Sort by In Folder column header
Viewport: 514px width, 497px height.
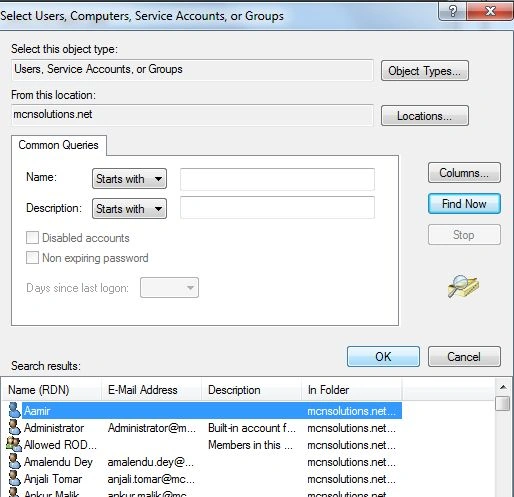[x=352, y=390]
